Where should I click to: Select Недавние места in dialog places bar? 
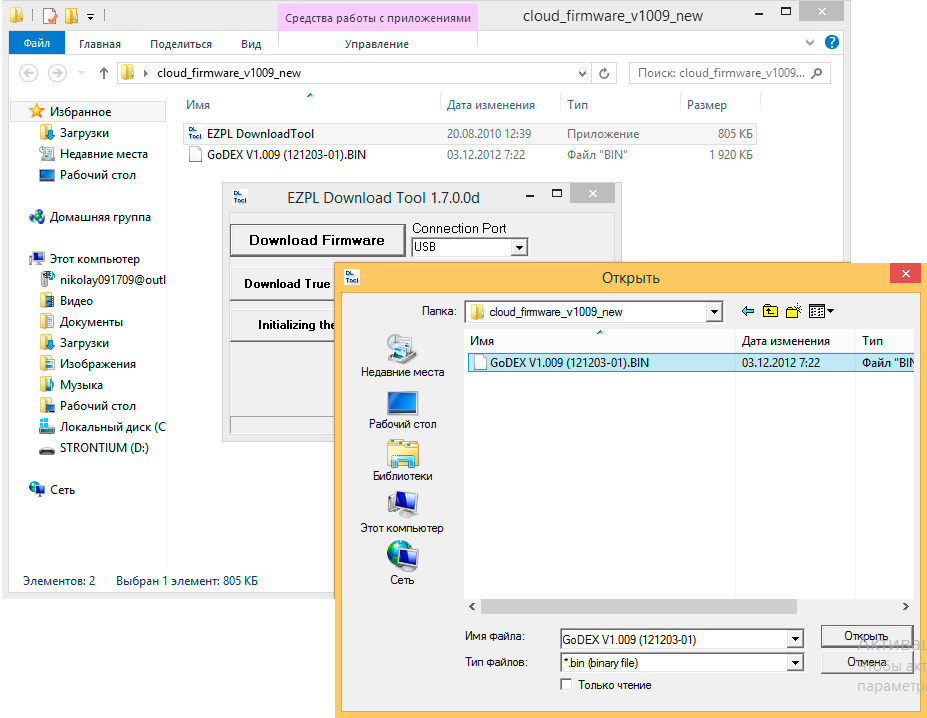coord(402,355)
